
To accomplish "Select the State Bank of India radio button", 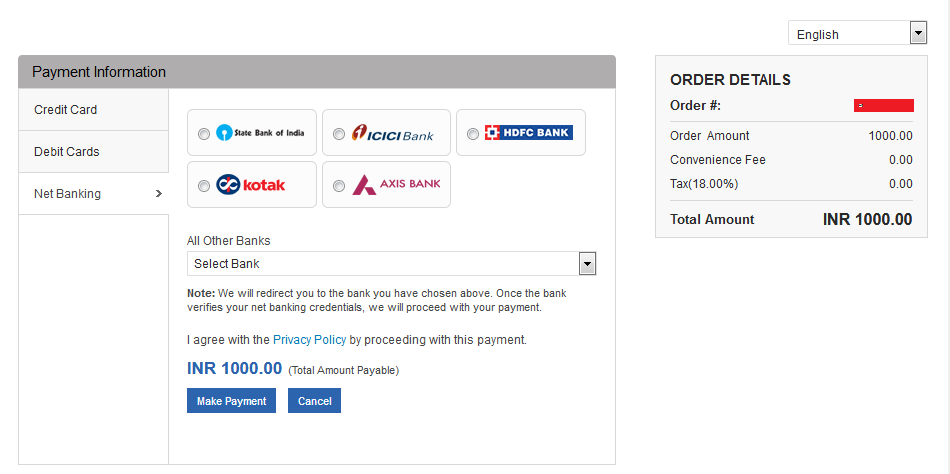I will click(204, 133).
